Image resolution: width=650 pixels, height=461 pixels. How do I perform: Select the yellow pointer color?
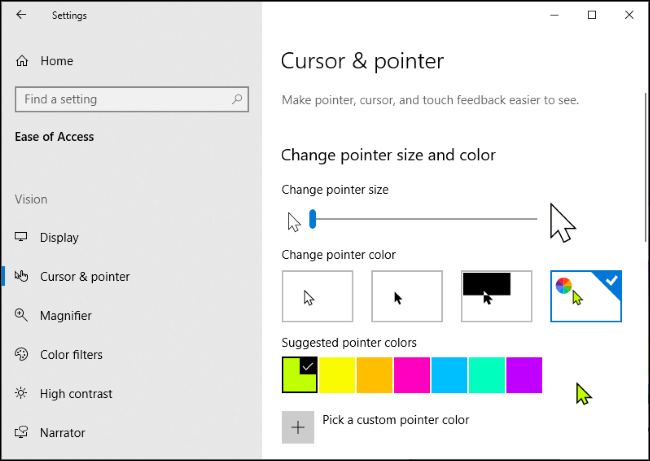point(337,375)
